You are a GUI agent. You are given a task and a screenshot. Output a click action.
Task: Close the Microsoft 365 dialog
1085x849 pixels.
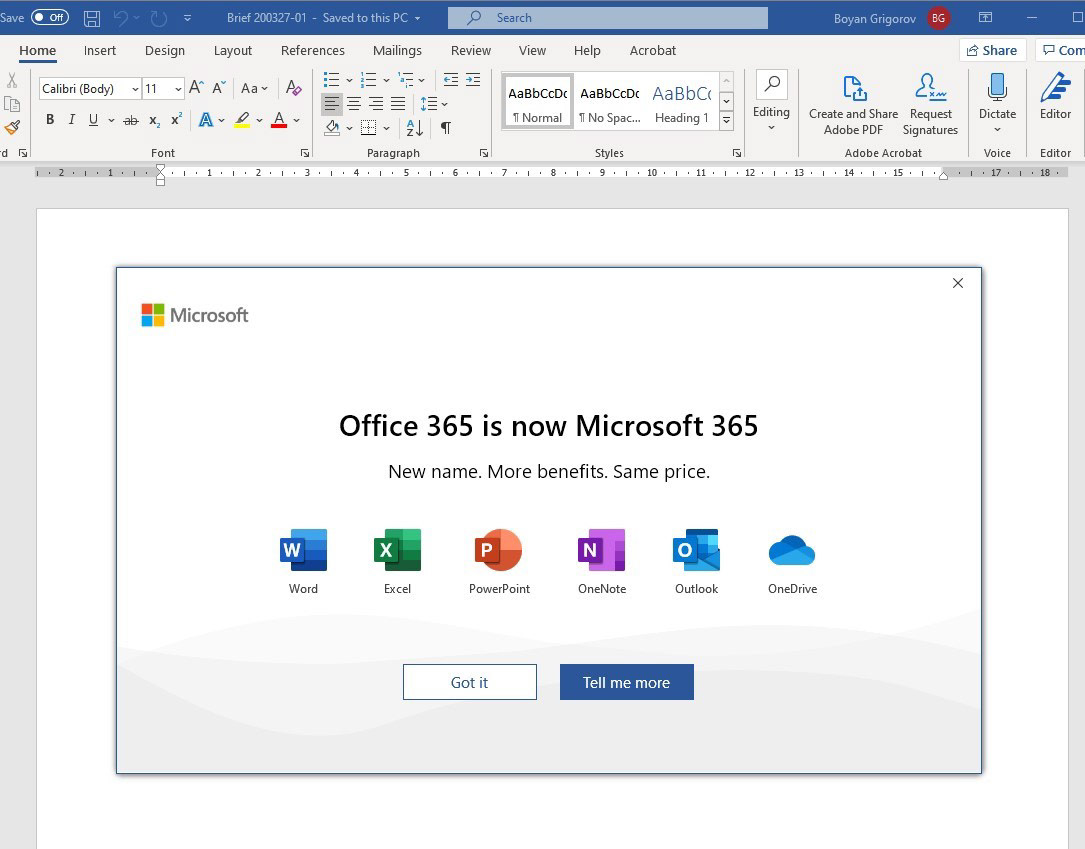coord(958,283)
